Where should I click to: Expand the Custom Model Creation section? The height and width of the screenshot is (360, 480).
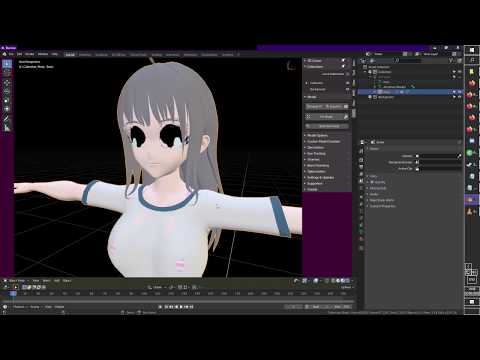(323, 141)
